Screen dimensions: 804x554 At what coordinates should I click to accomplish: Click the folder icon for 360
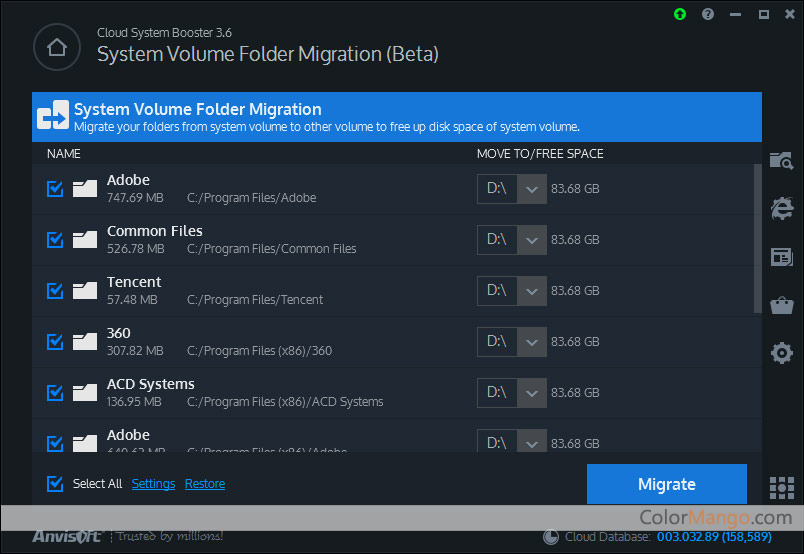(85, 342)
